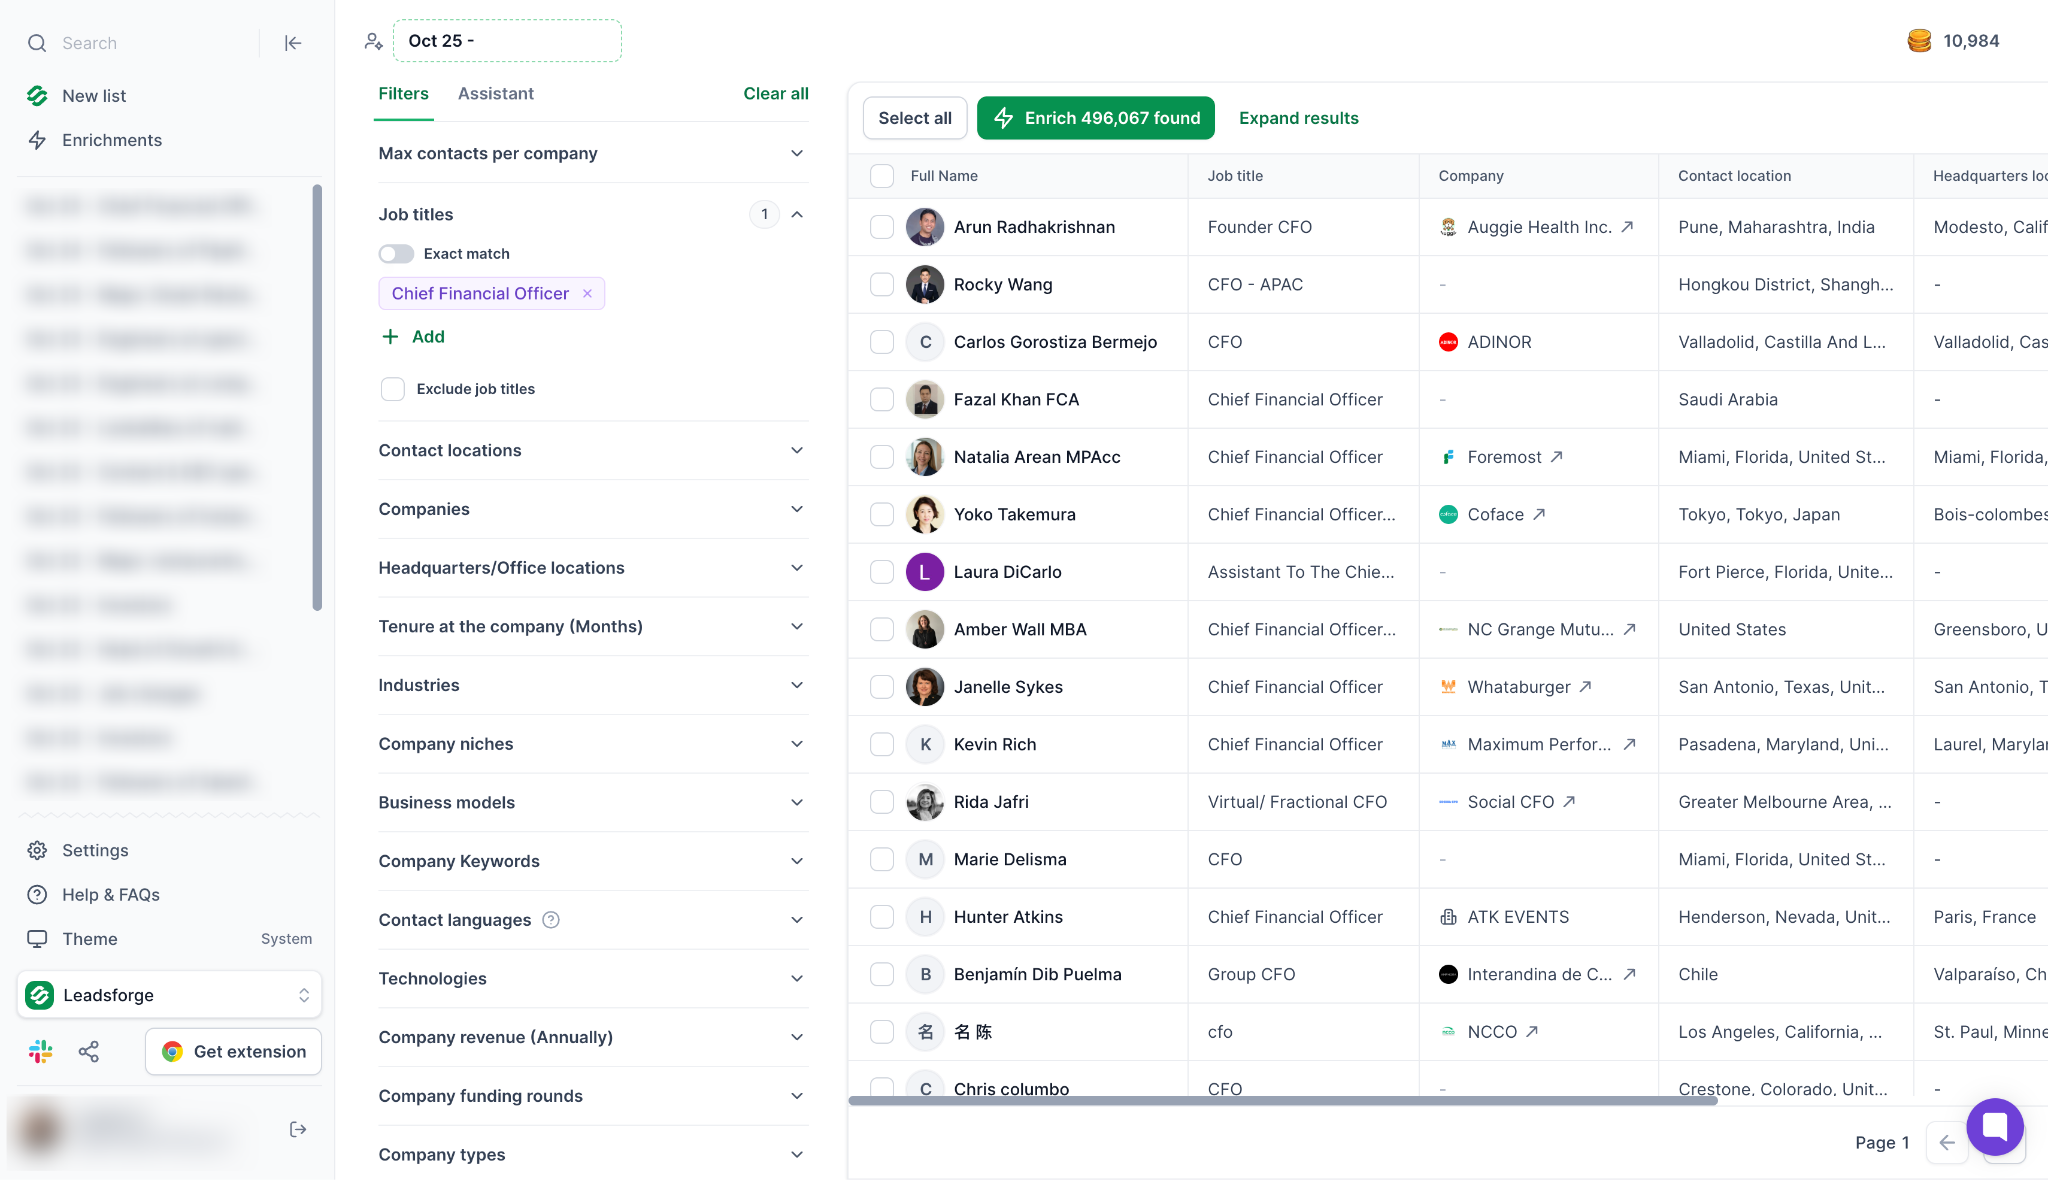The height and width of the screenshot is (1180, 2048).
Task: Click the horizontal table scrollbar
Action: pyautogui.click(x=1283, y=1100)
